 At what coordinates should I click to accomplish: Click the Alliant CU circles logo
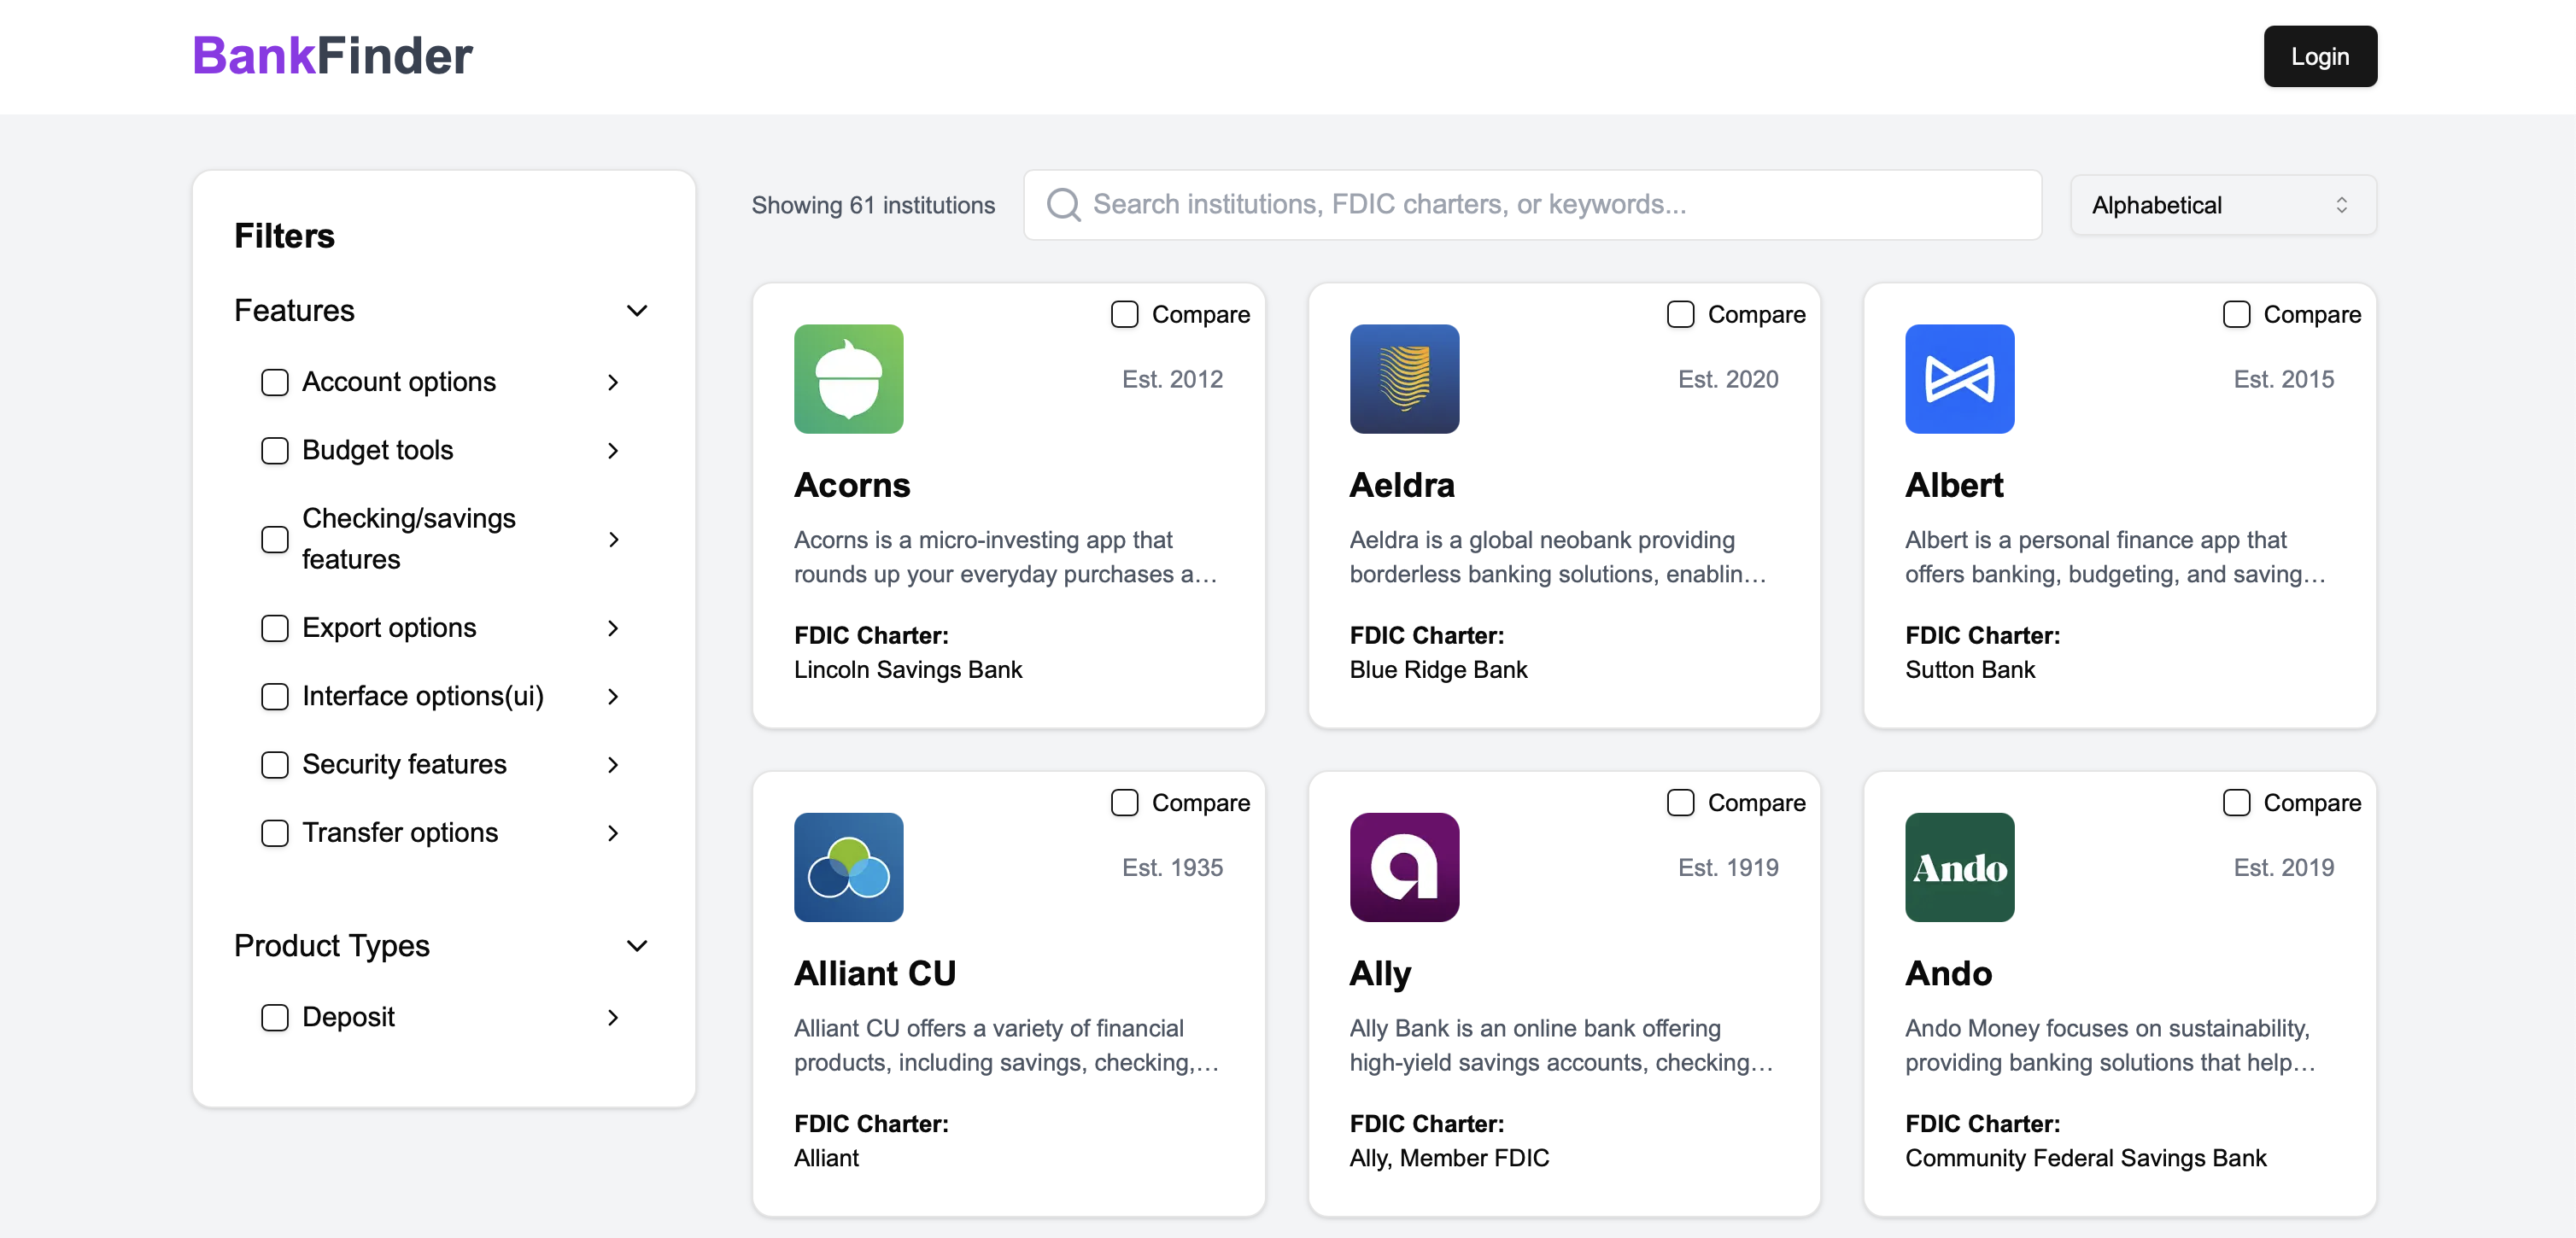click(848, 867)
